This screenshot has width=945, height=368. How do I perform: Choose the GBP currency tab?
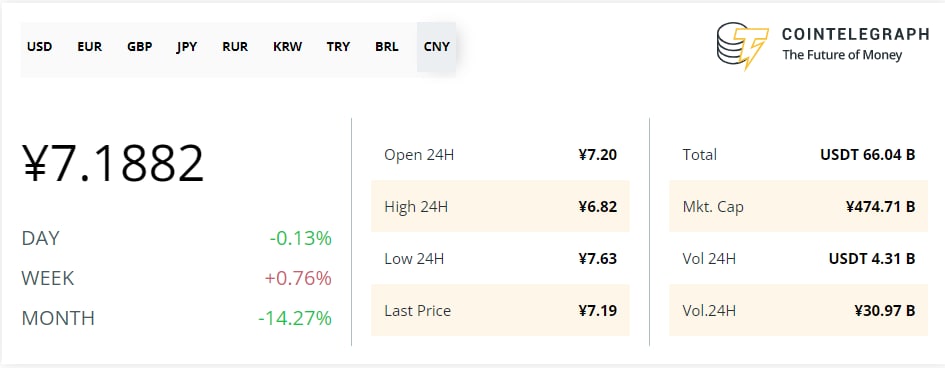pos(139,47)
